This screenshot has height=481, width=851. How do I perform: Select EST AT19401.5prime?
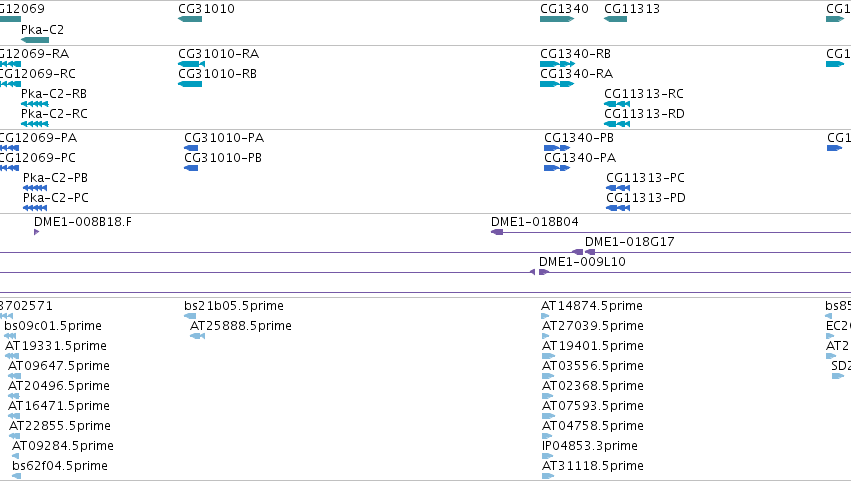click(x=593, y=346)
